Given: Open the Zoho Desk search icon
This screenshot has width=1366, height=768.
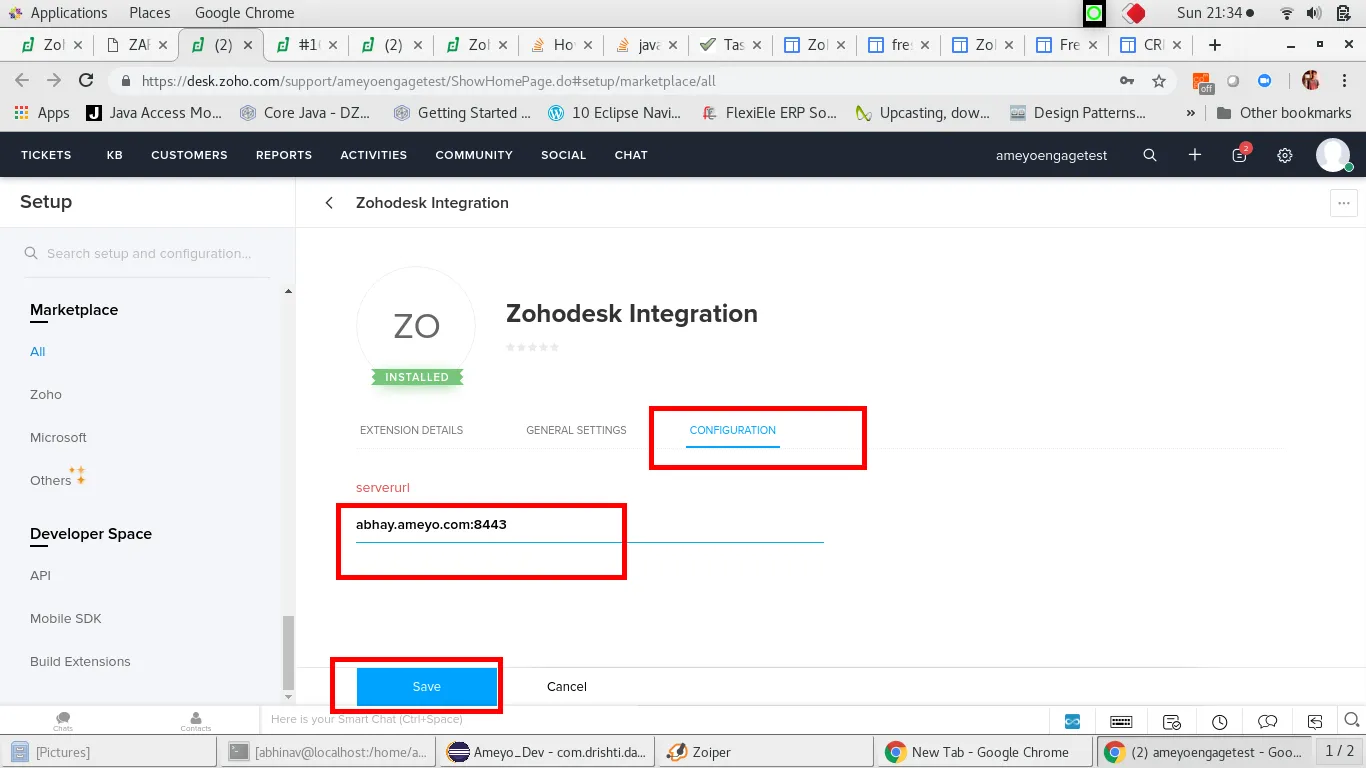Looking at the screenshot, I should pos(1150,155).
